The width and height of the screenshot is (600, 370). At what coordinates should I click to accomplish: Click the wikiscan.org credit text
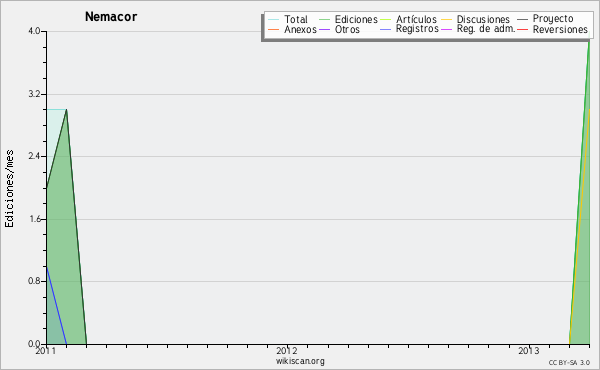300,361
